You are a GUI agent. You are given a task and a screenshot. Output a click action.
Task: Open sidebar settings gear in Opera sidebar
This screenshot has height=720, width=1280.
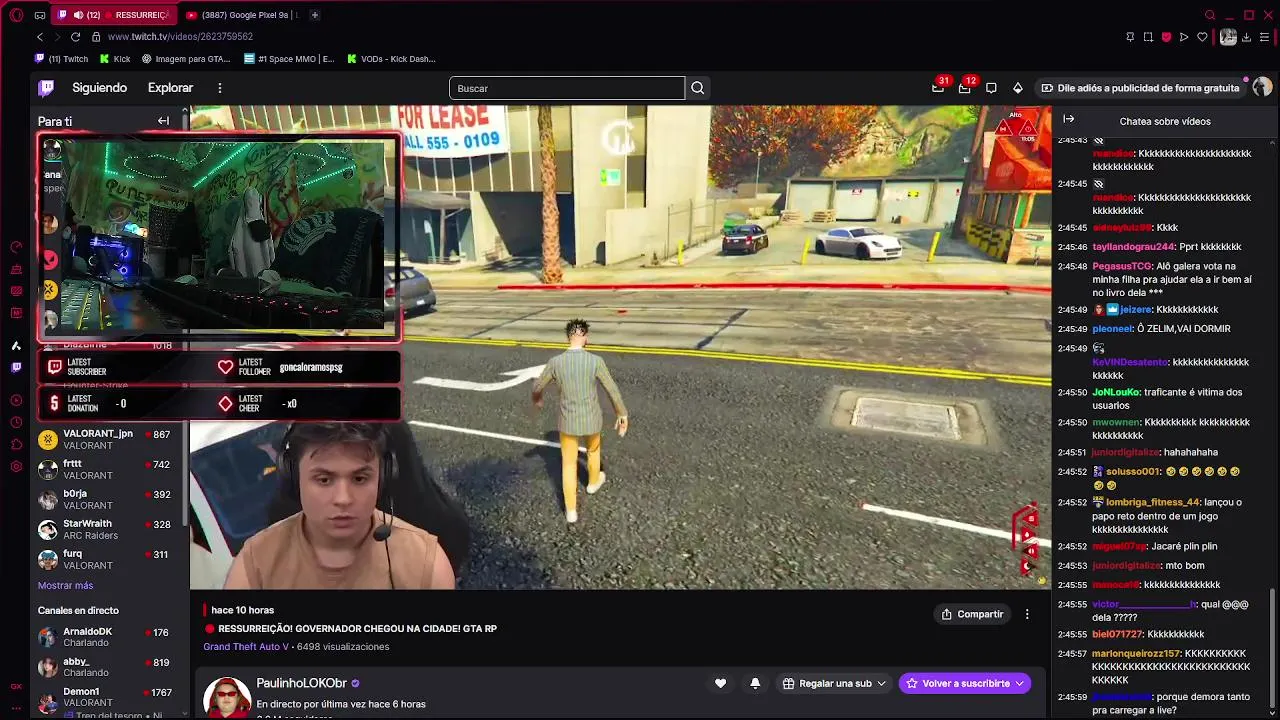[16, 466]
